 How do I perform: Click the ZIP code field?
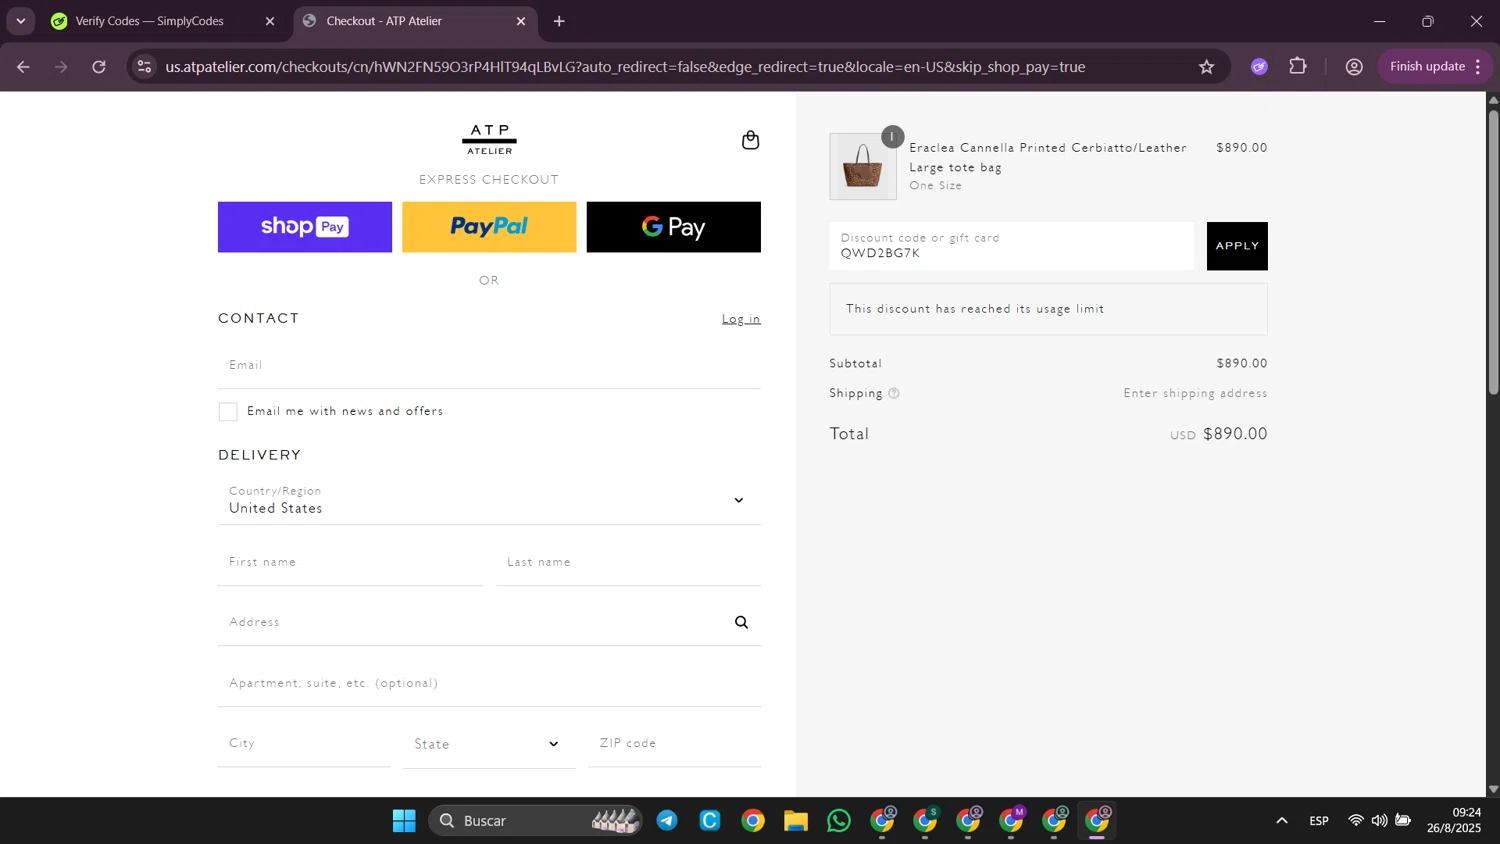(674, 743)
